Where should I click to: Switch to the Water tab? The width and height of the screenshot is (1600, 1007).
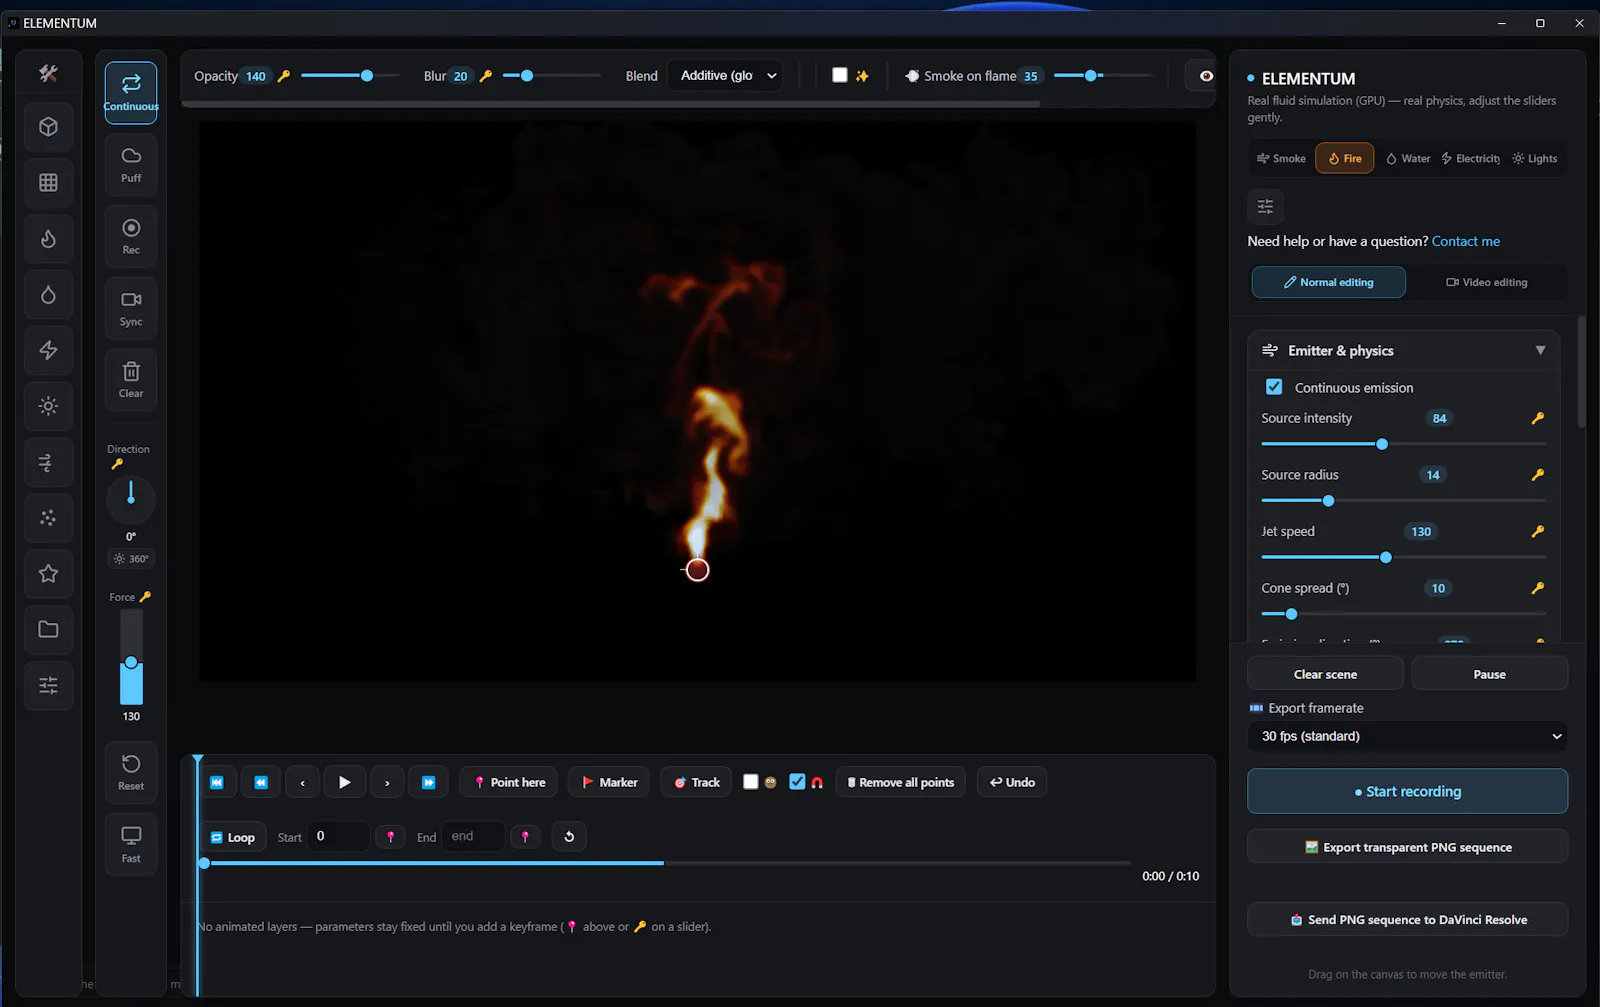pos(1407,158)
